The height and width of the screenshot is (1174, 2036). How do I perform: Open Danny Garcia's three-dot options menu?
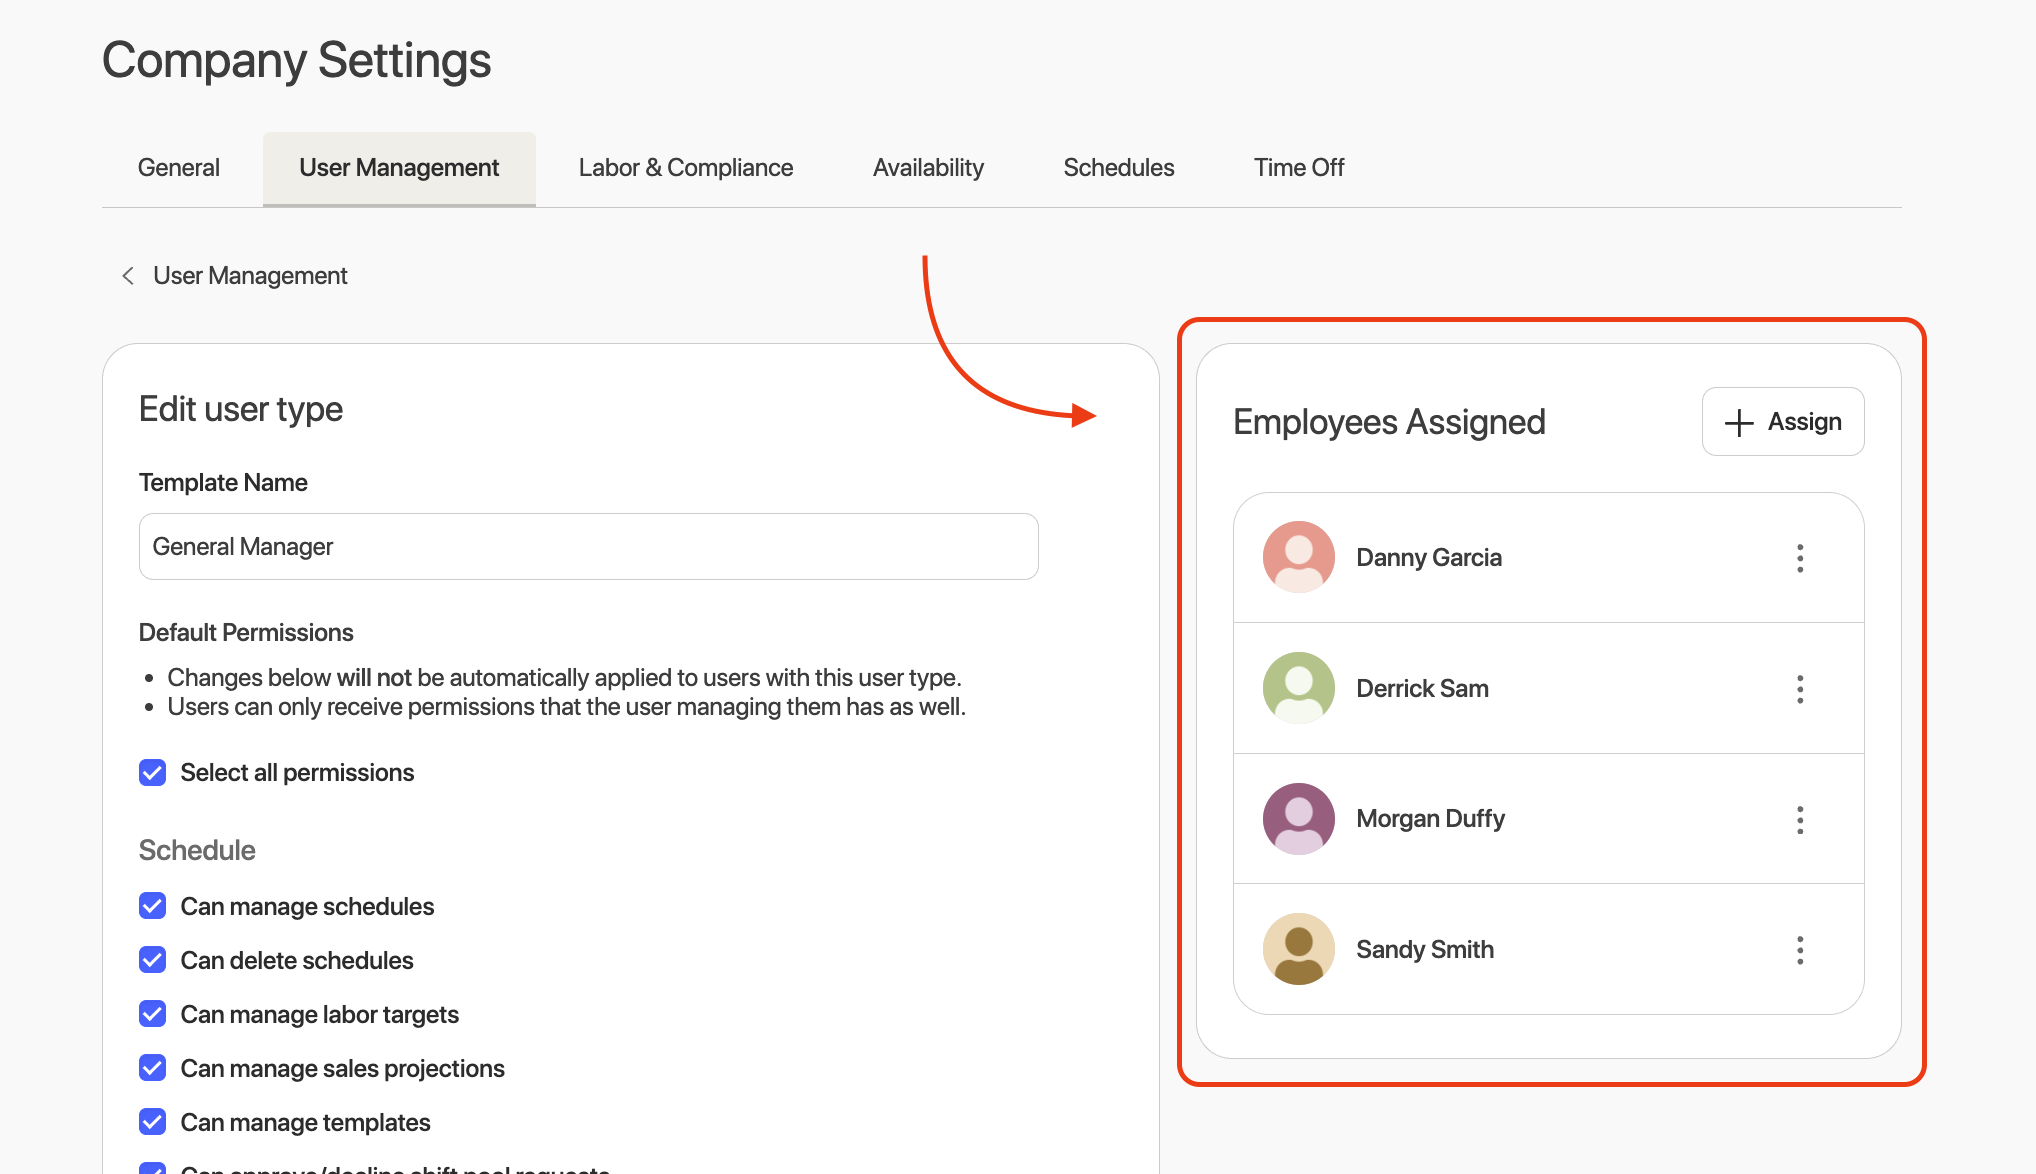[x=1800, y=558]
